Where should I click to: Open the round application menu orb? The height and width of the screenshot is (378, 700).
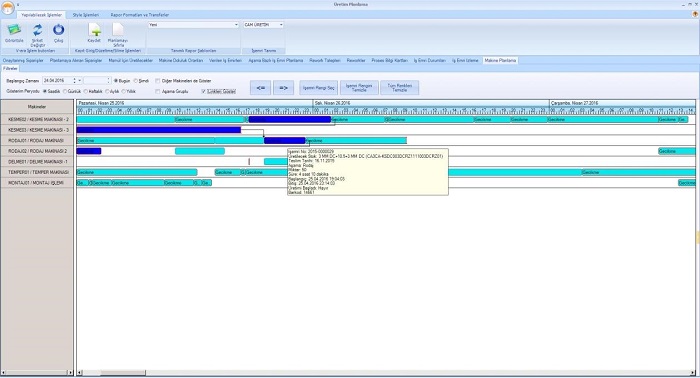[x=8, y=8]
